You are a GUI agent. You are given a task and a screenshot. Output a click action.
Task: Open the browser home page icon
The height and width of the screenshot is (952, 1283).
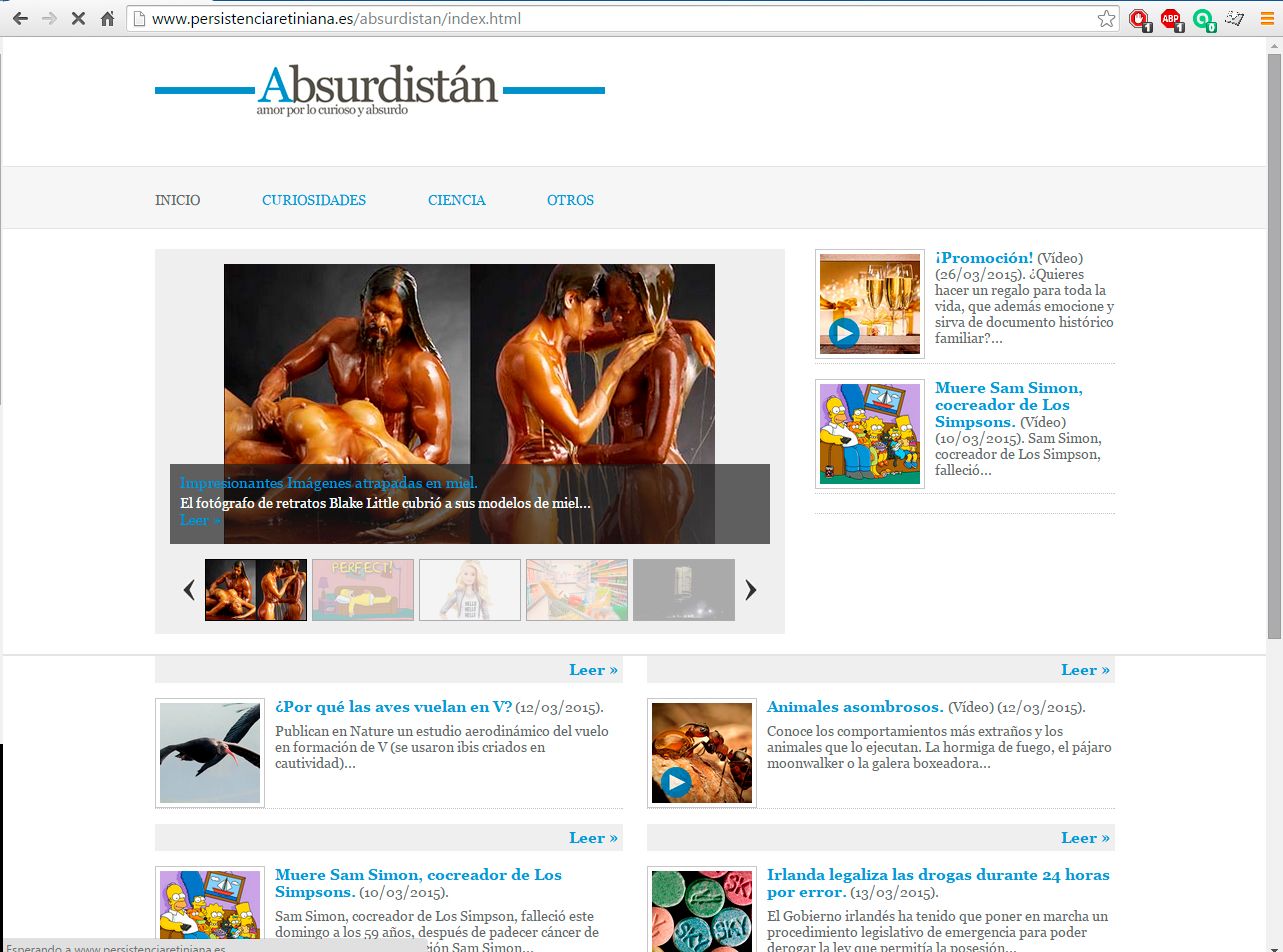click(107, 18)
